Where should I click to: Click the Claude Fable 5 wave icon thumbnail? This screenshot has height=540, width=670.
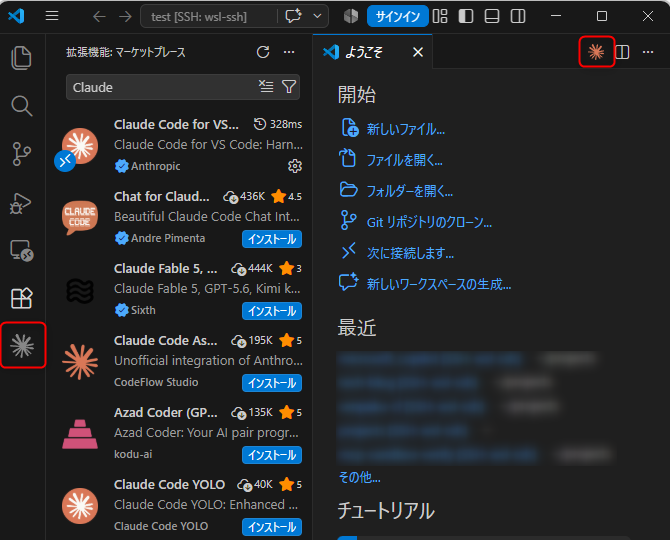[80, 291]
